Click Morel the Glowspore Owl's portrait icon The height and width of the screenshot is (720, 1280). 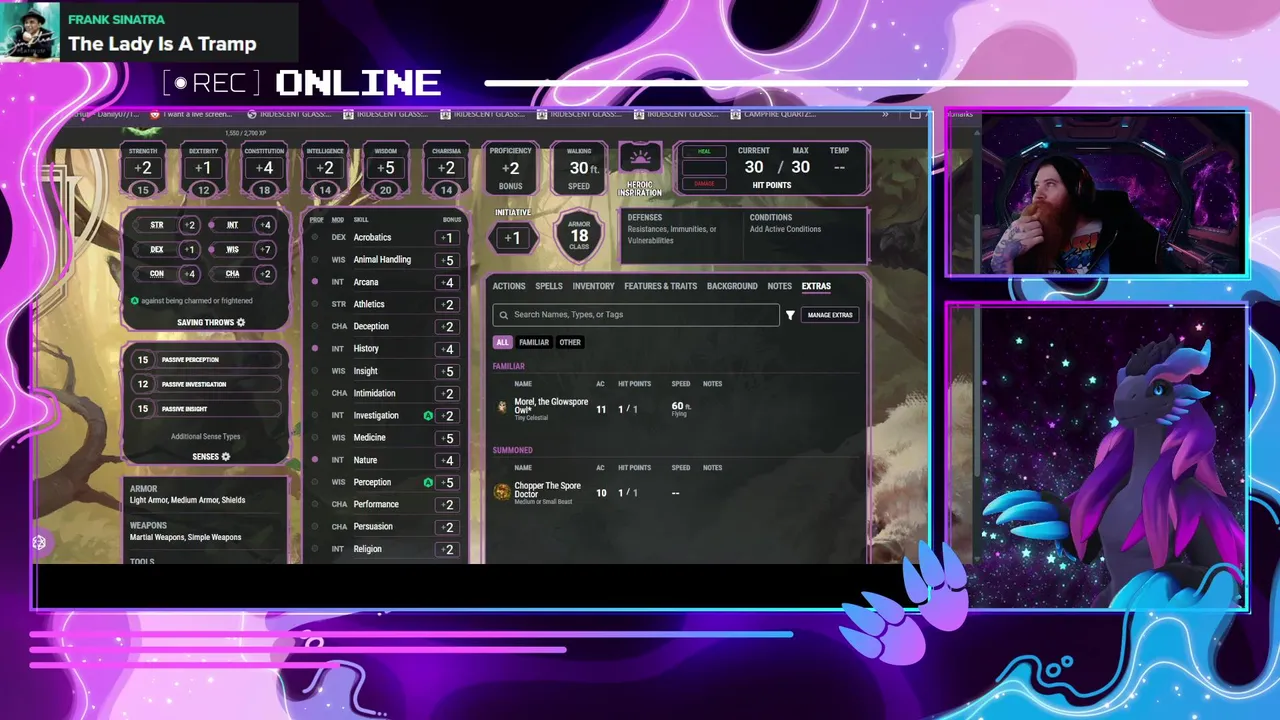click(x=503, y=407)
